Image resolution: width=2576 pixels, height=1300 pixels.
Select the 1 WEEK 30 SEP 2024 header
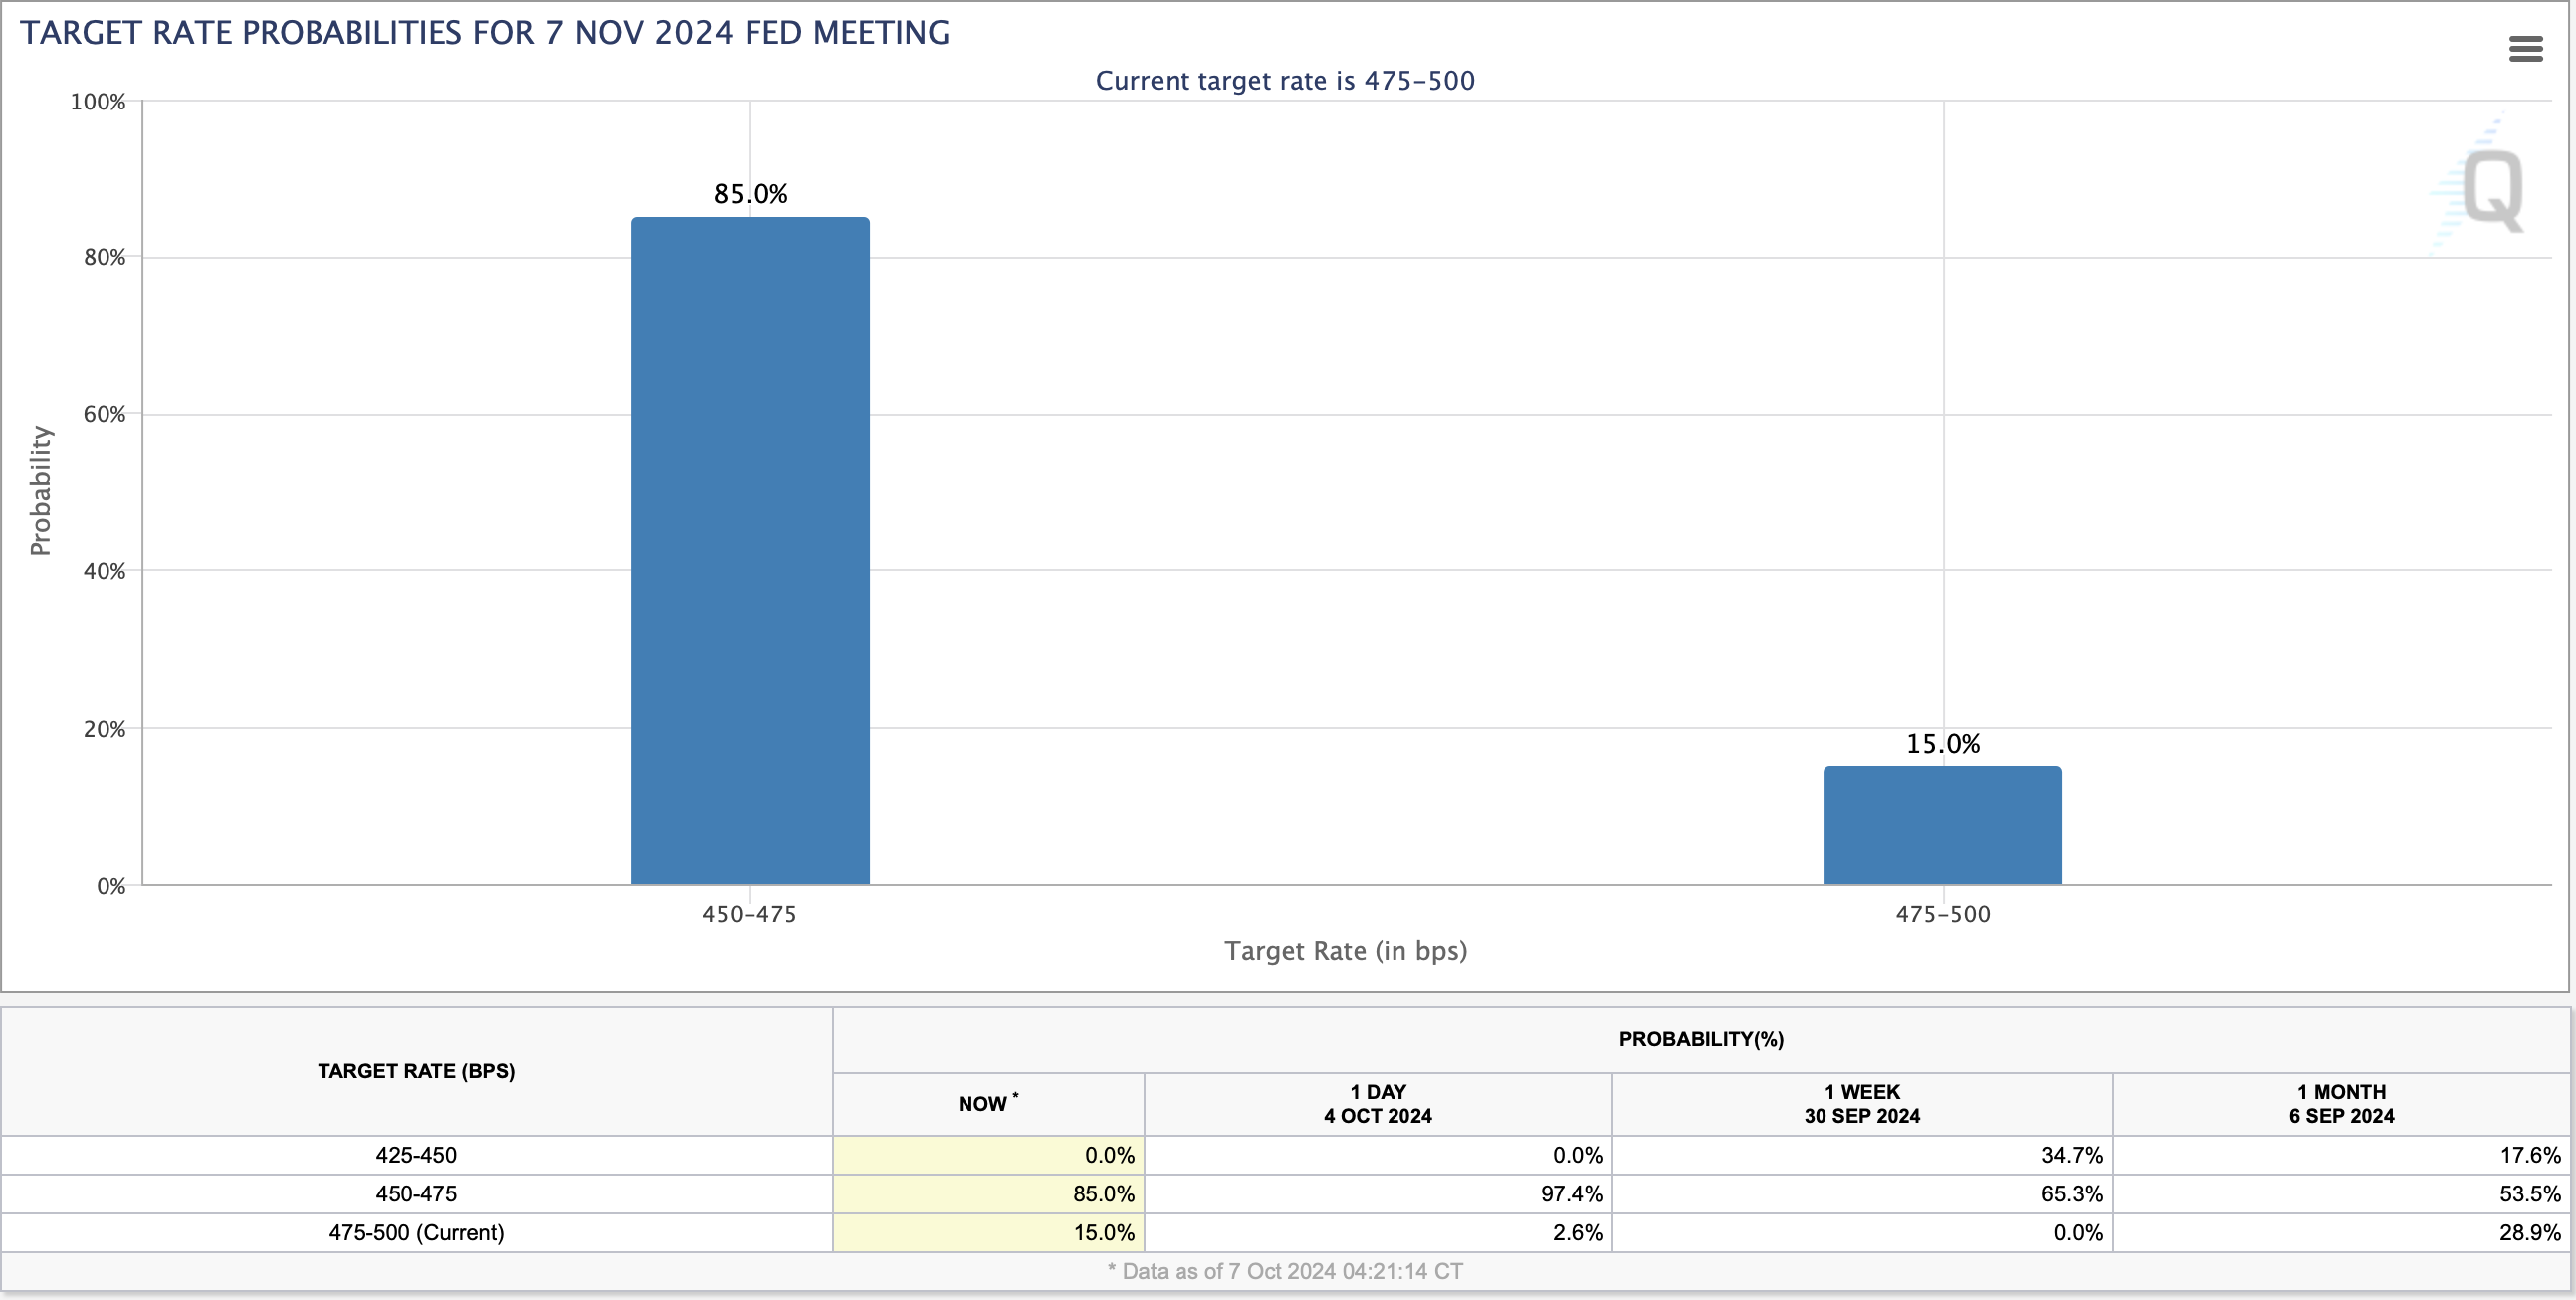[1861, 1104]
